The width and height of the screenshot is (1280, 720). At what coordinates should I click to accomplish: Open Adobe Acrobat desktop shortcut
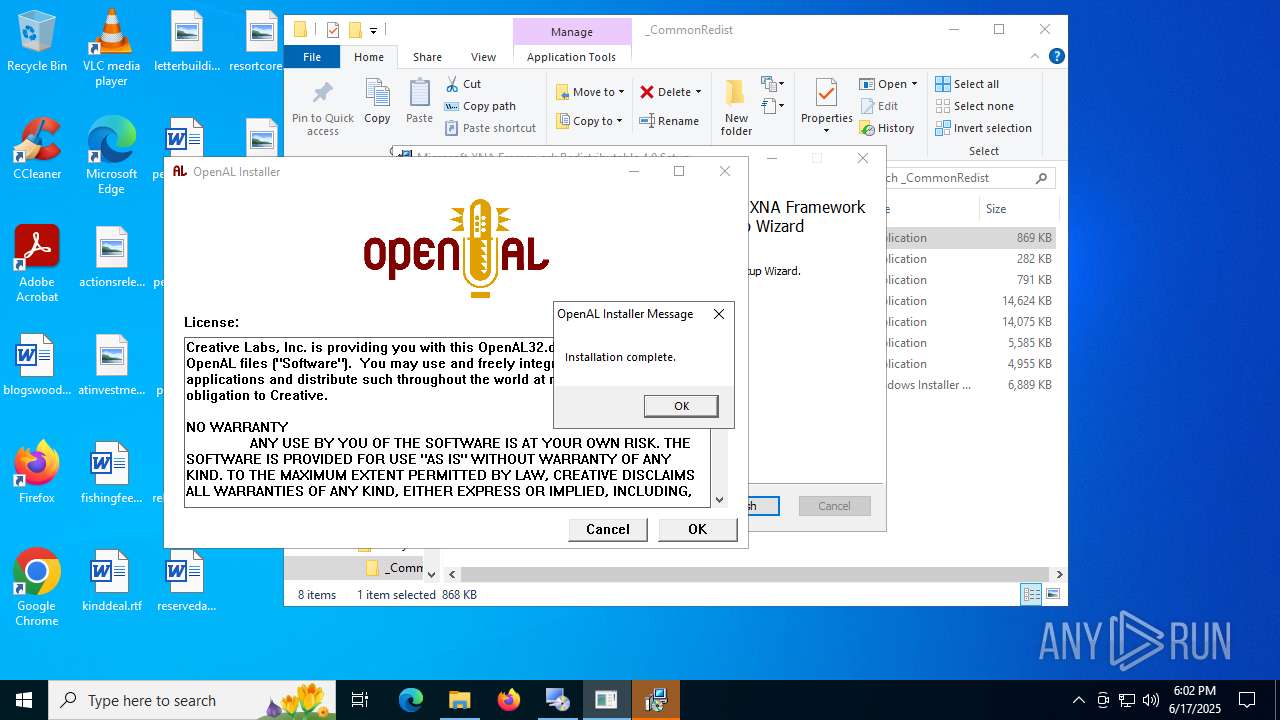pos(37,264)
